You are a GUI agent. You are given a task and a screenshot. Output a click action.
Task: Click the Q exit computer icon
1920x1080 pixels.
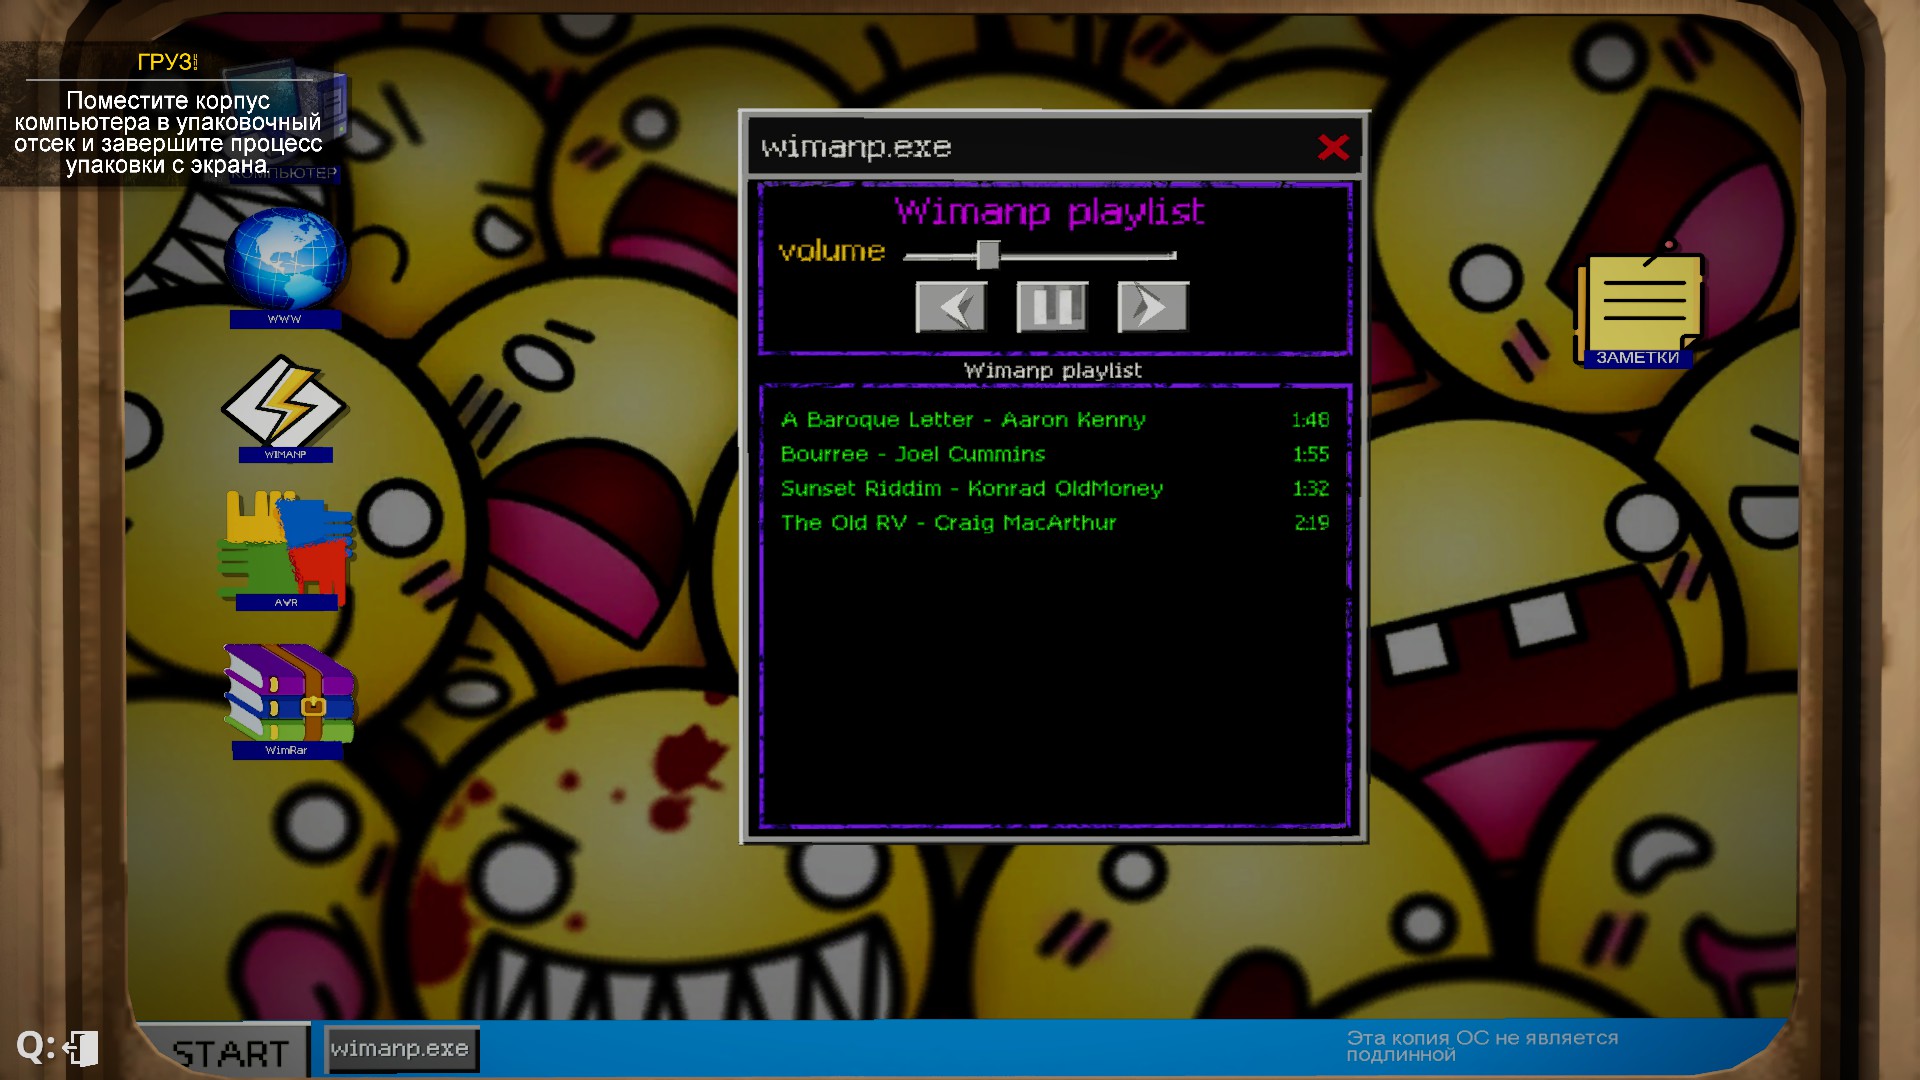[x=57, y=1048]
